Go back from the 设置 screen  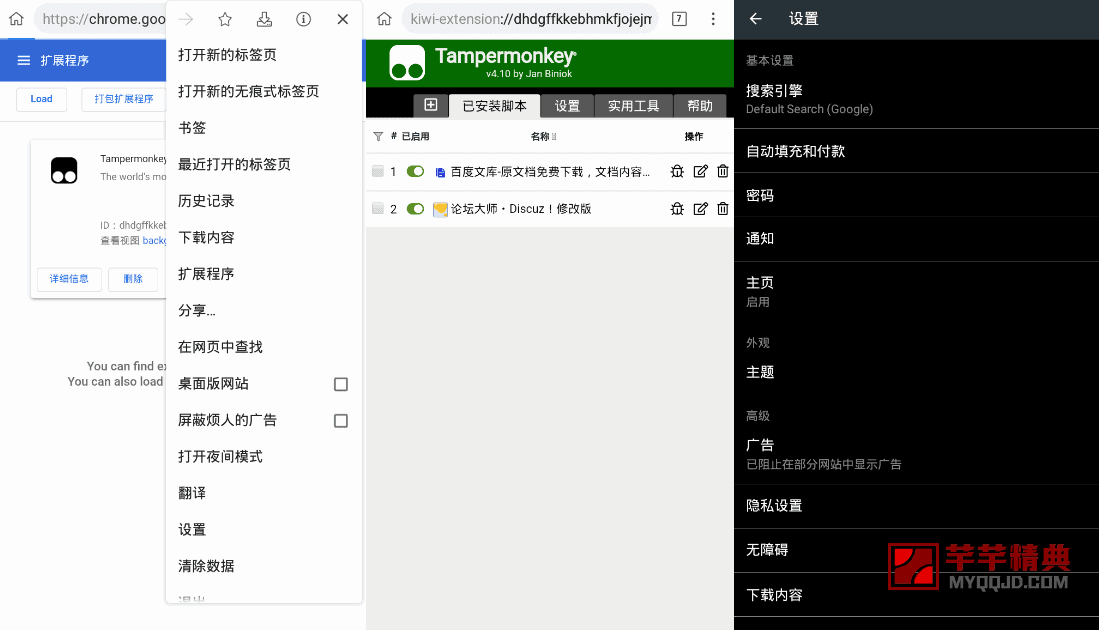tap(756, 19)
